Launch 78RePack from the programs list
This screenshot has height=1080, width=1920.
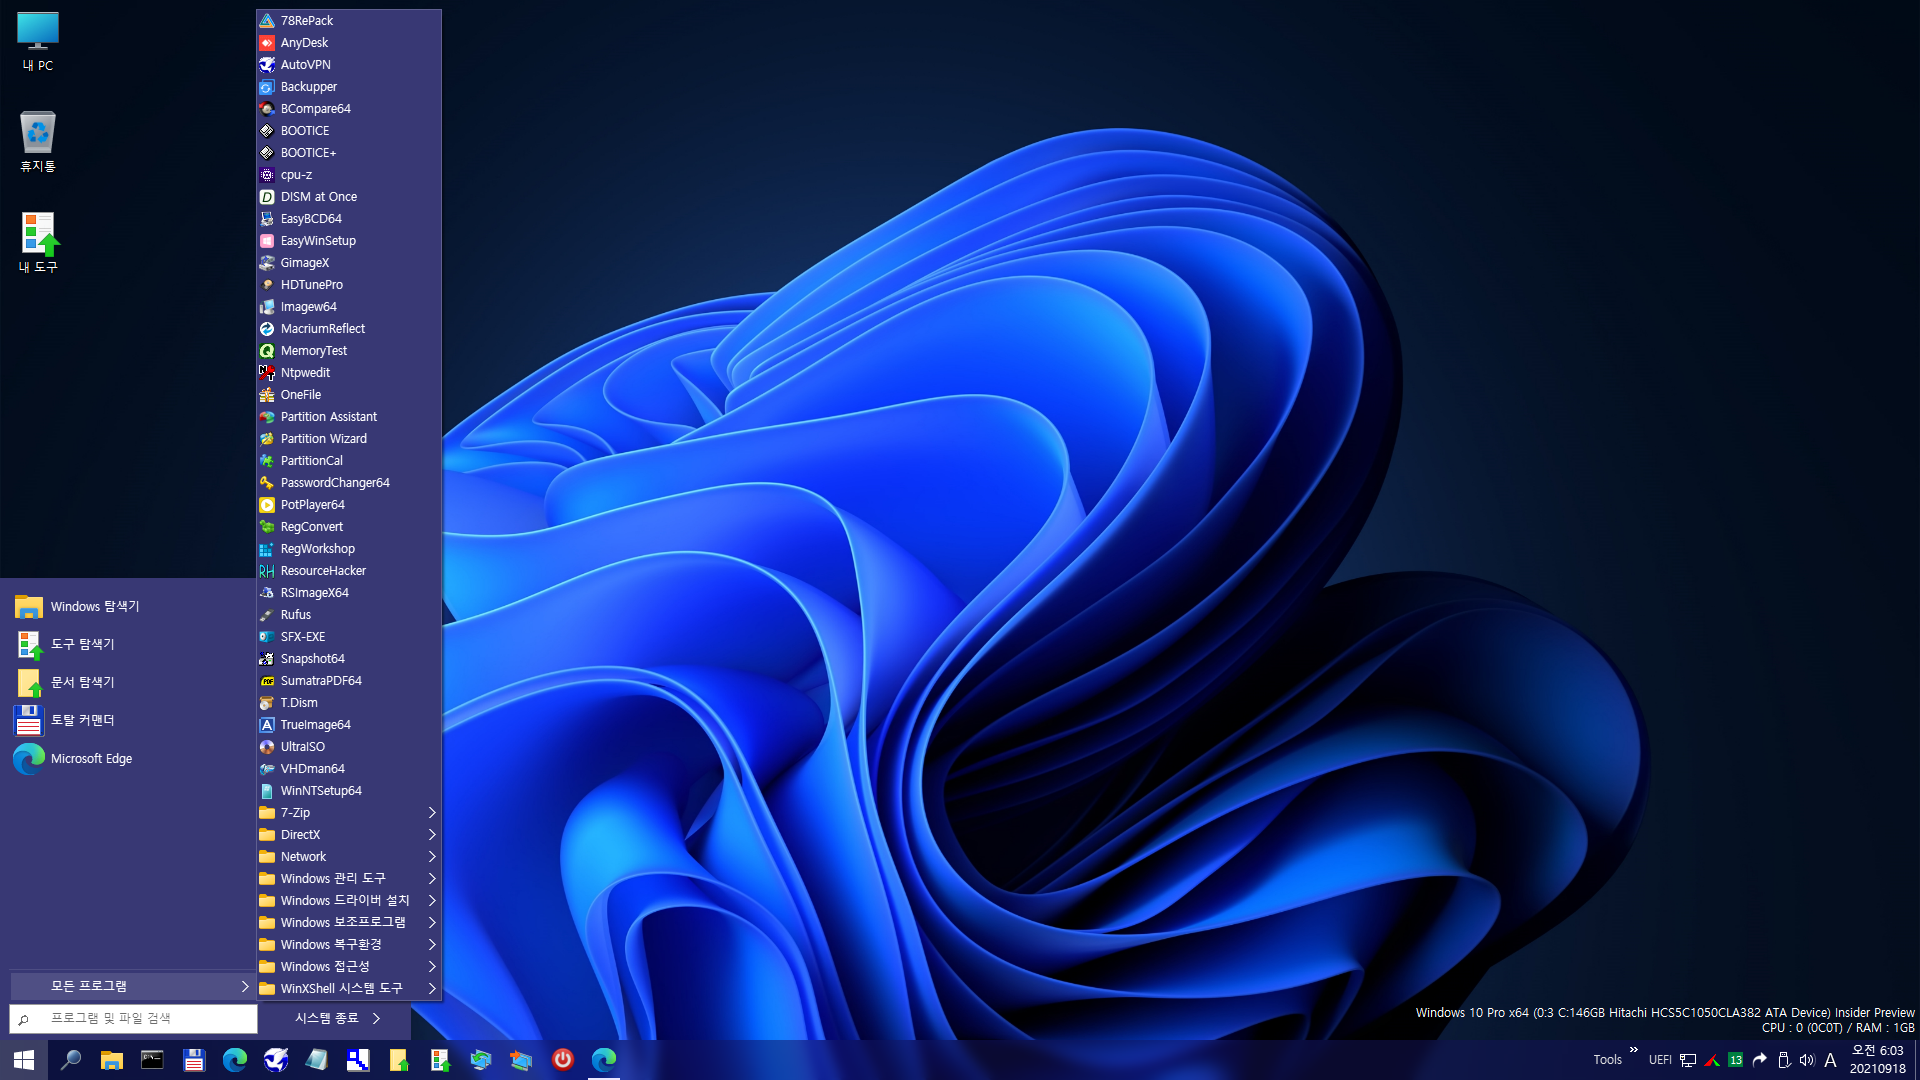point(348,20)
